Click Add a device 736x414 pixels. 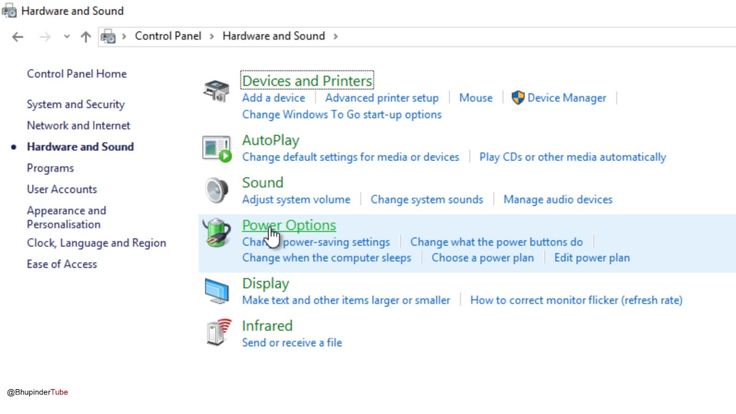274,98
